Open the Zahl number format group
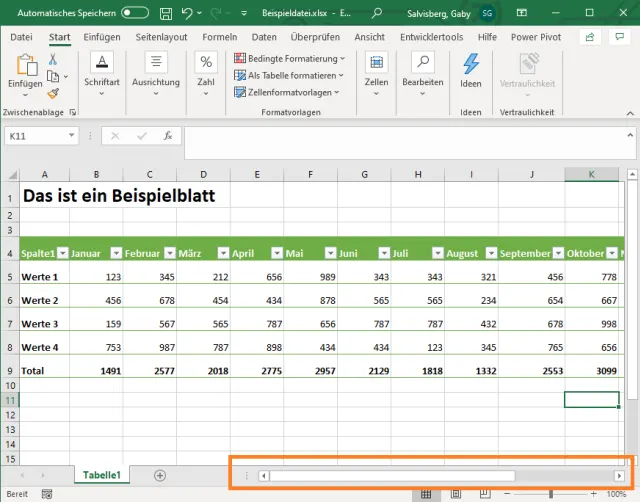The width and height of the screenshot is (640, 502). pyautogui.click(x=205, y=68)
